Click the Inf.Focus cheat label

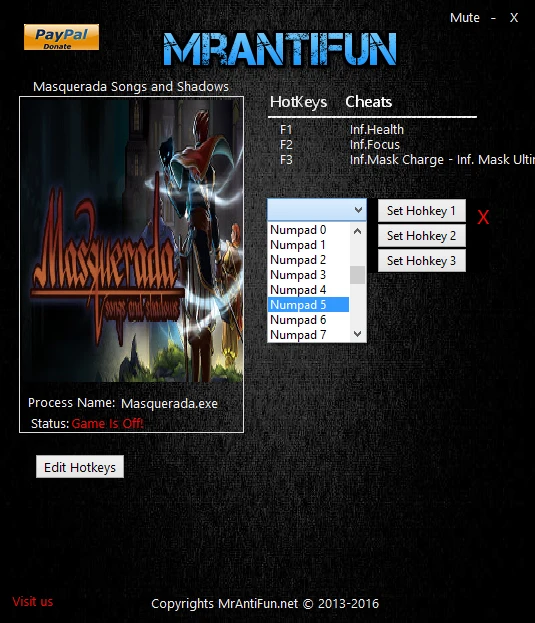pyautogui.click(x=375, y=145)
